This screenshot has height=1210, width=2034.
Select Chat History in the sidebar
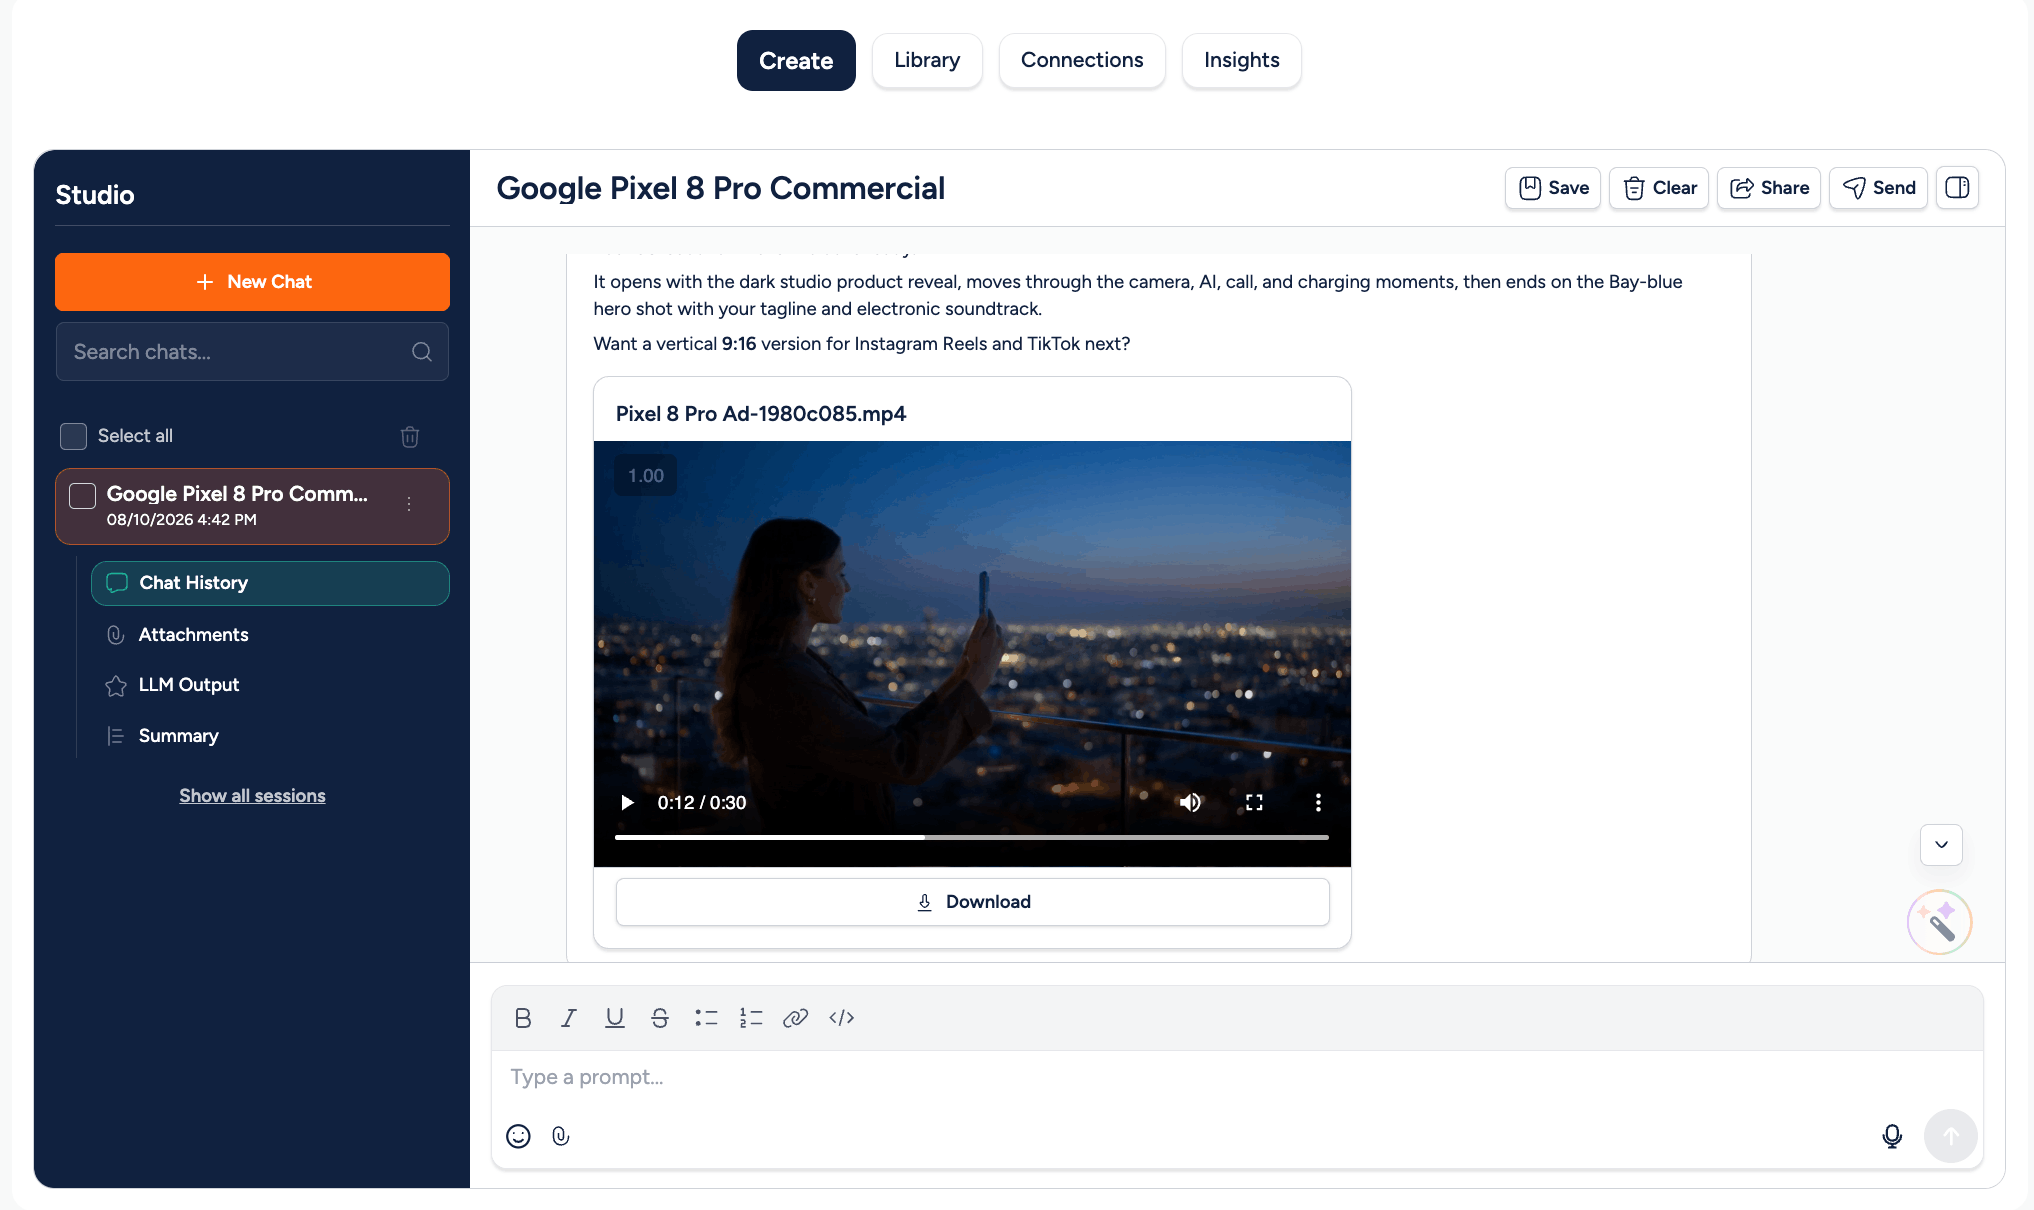click(x=270, y=583)
